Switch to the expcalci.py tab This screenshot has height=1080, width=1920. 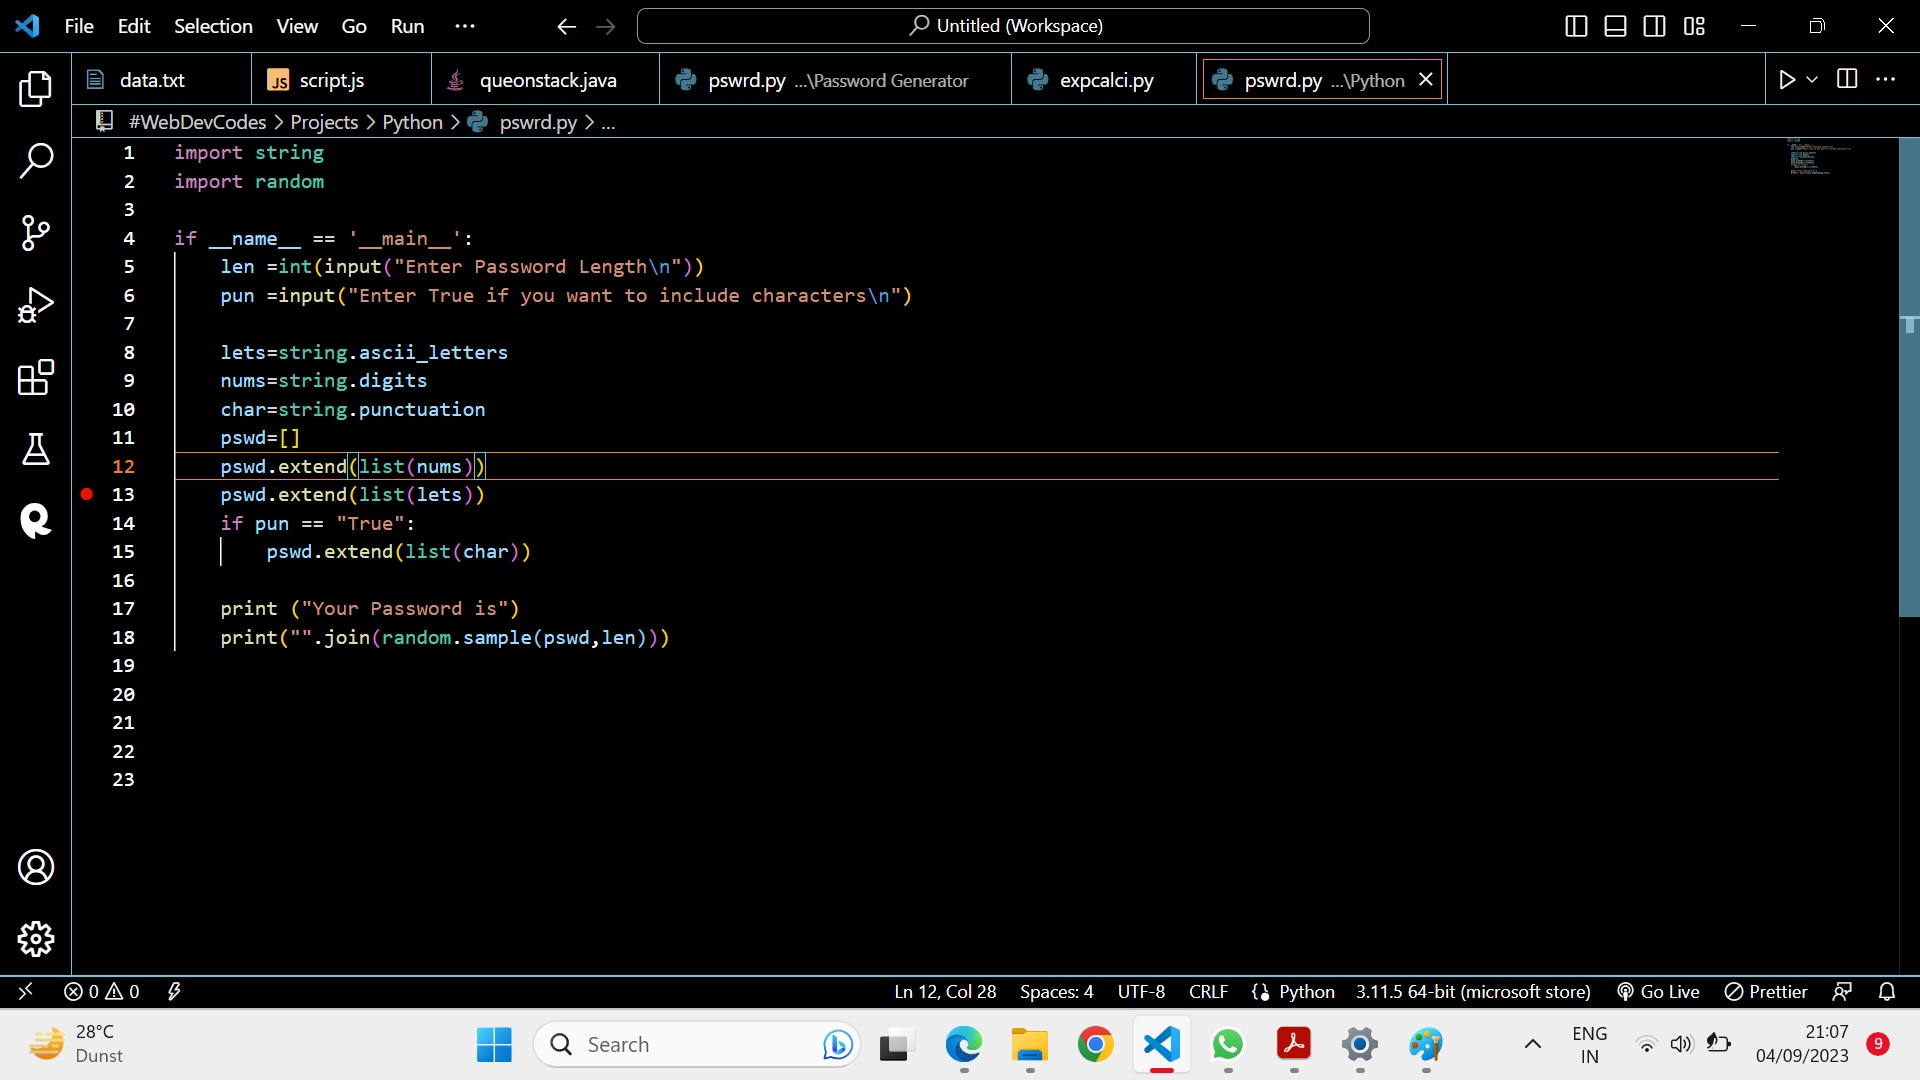(1106, 79)
